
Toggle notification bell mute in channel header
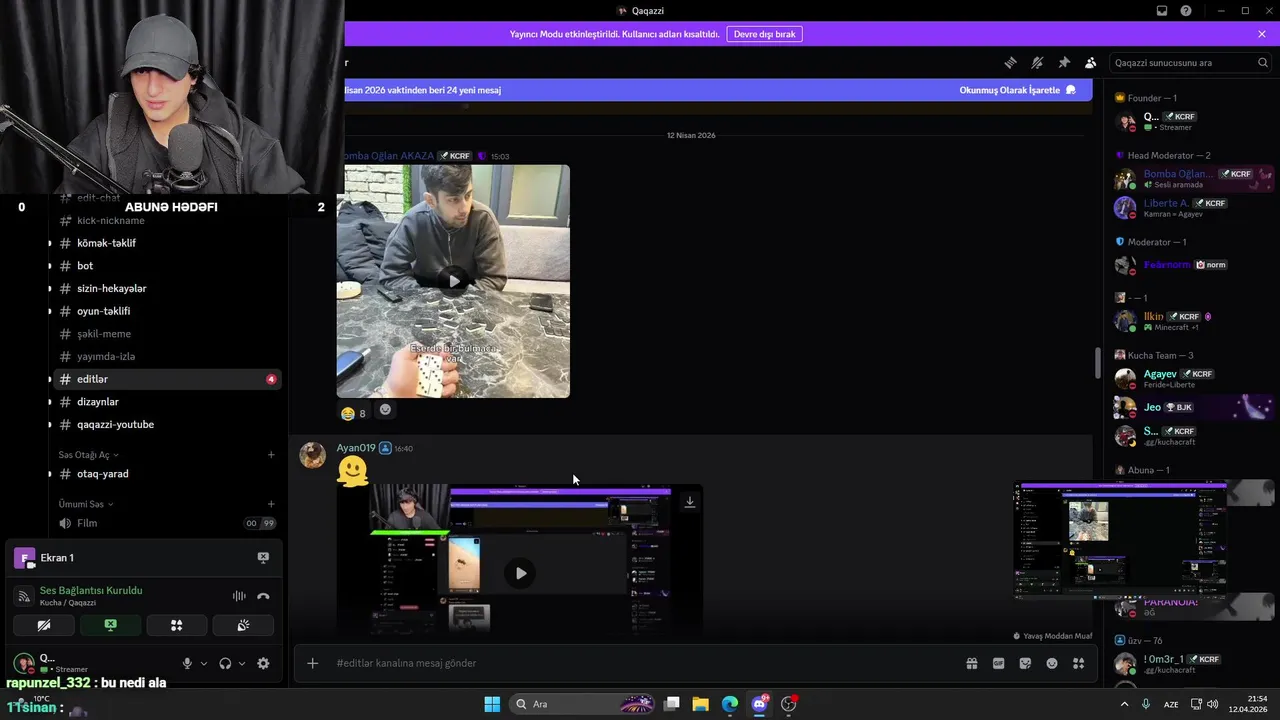pos(1037,62)
